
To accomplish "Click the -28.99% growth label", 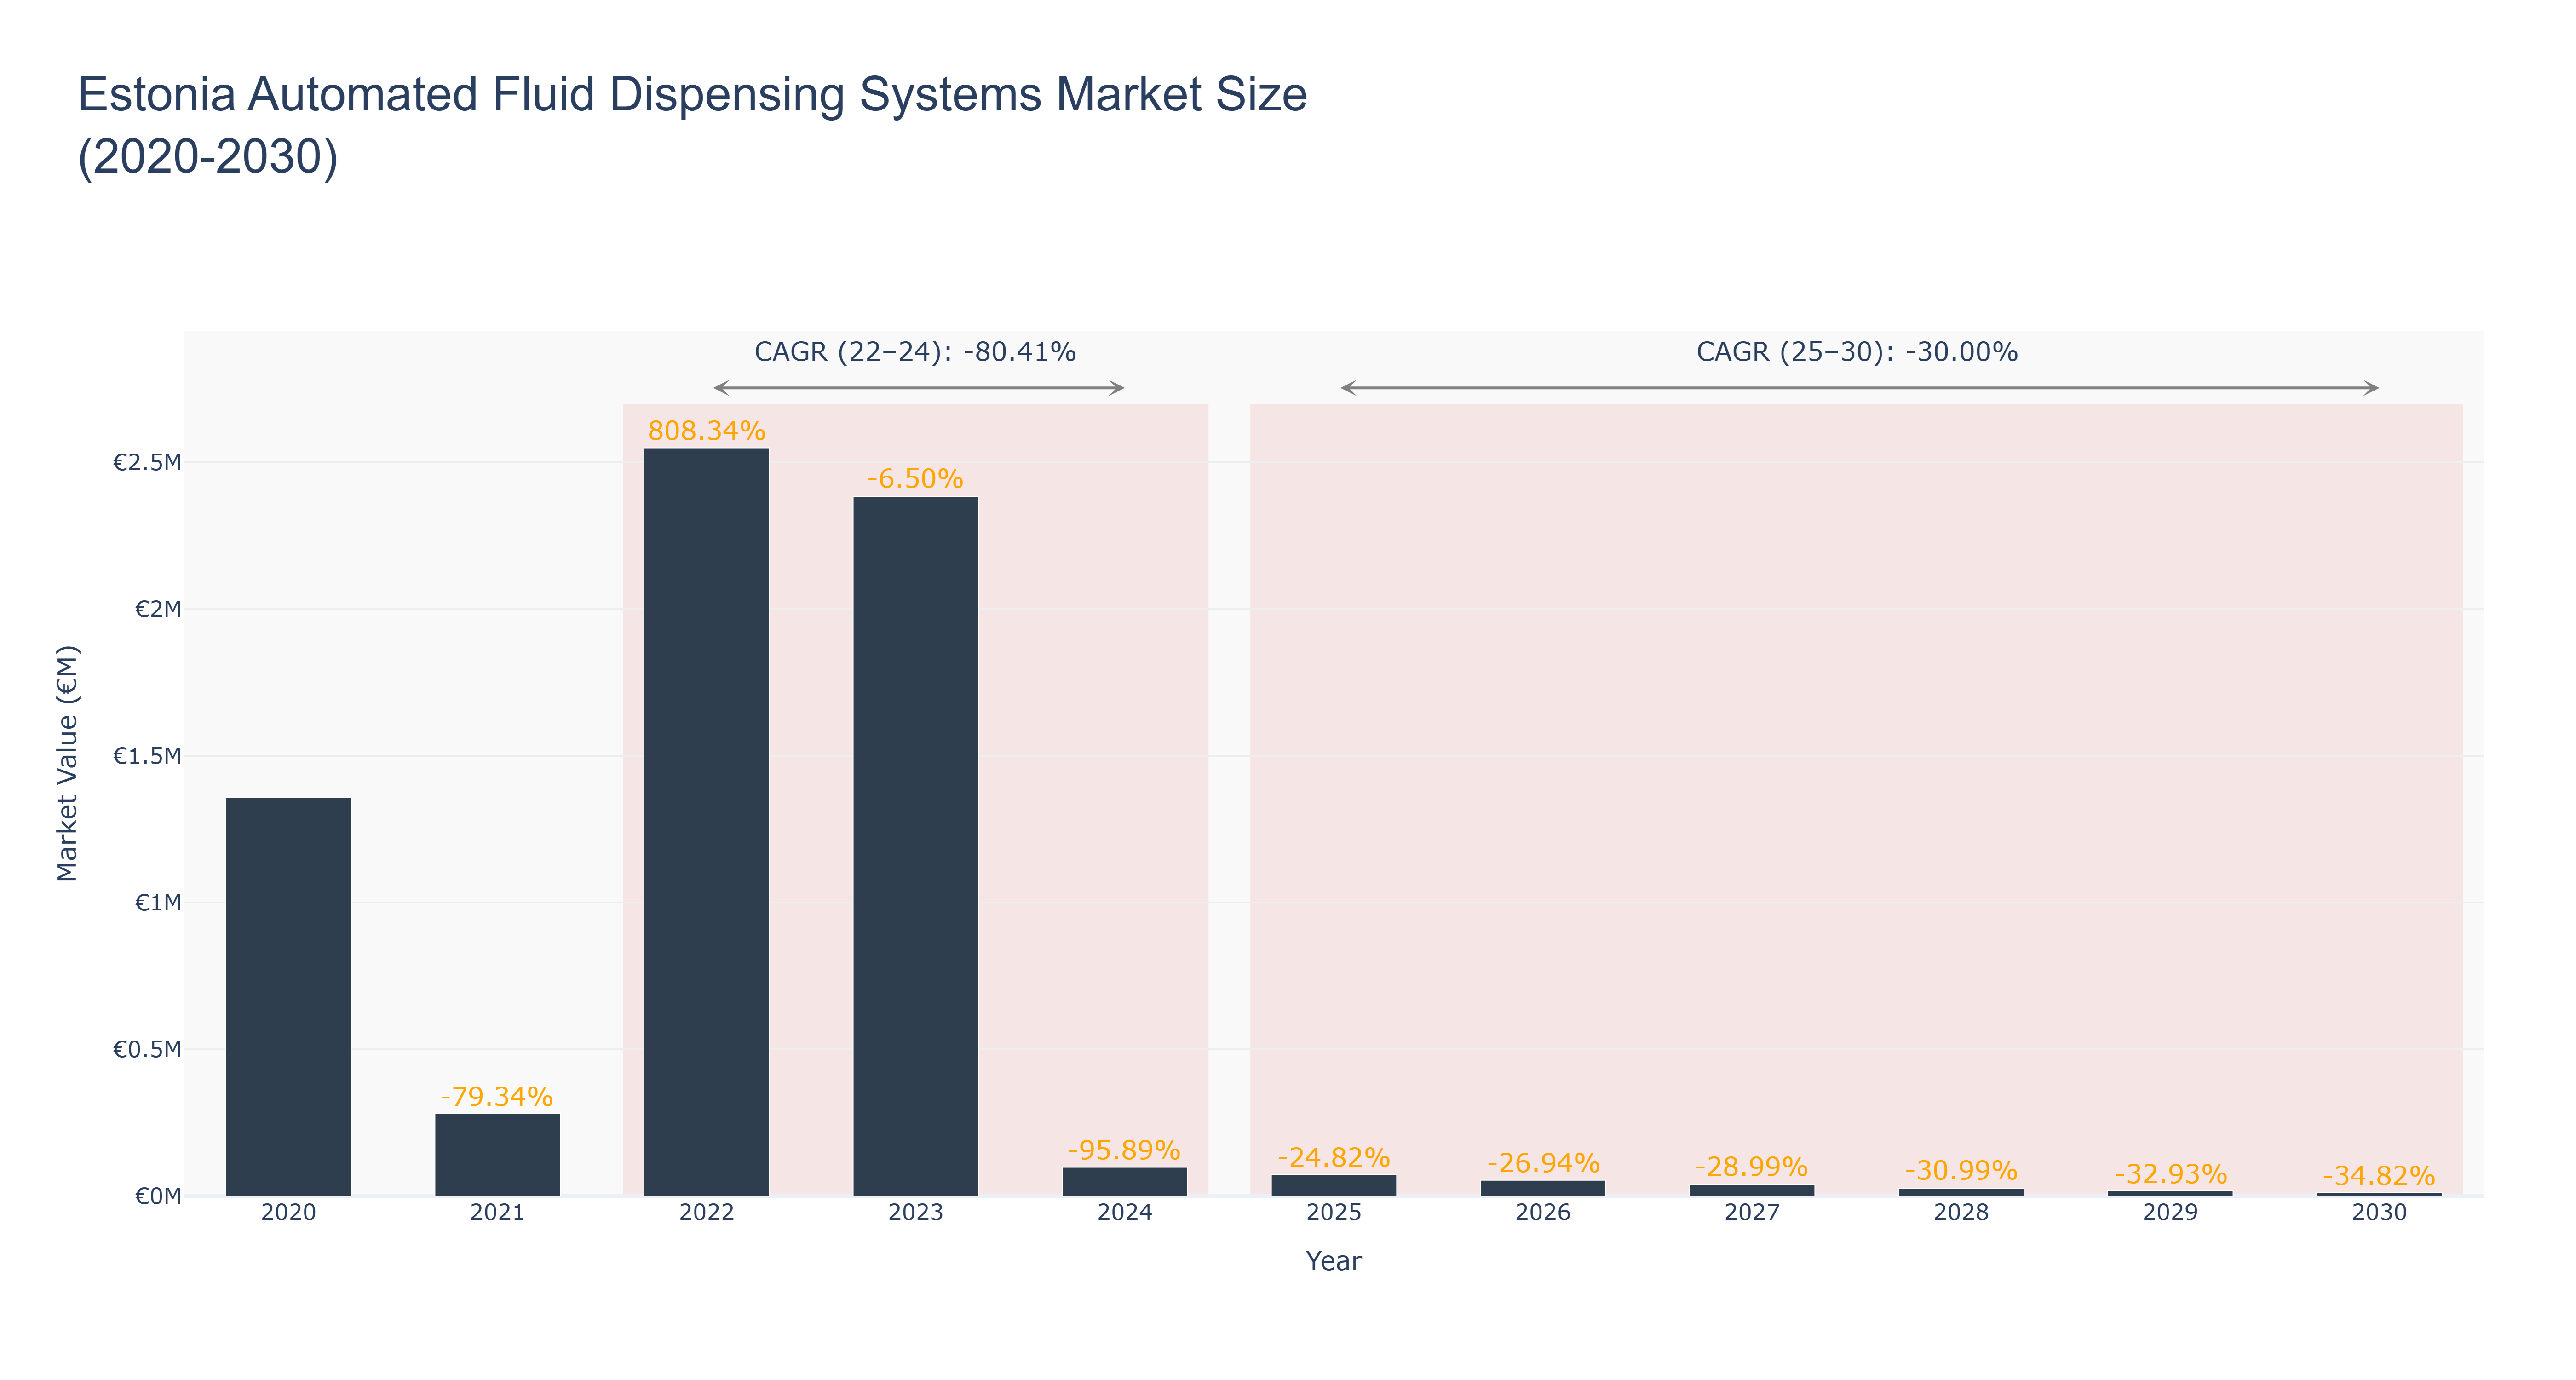I will tap(1752, 1167).
